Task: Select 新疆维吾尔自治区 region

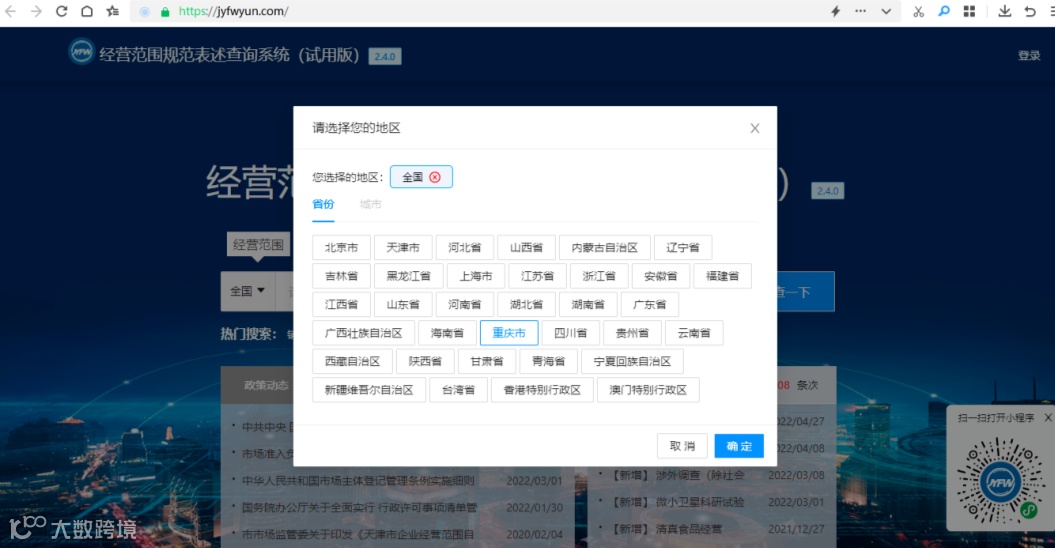Action: pyautogui.click(x=369, y=390)
